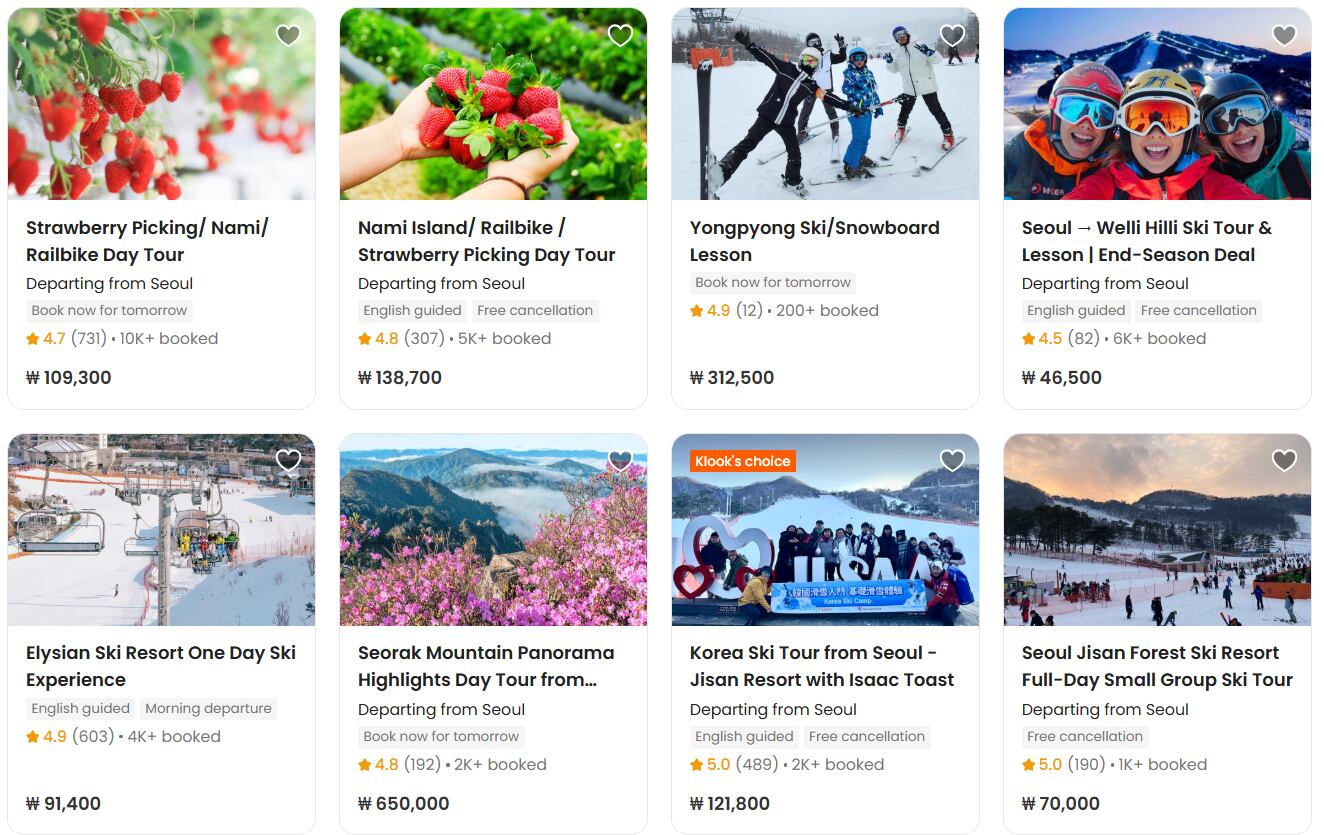Toggle heart on Seoul Jisan Forest Ski Resort
The image size is (1324, 835).
pyautogui.click(x=1284, y=461)
